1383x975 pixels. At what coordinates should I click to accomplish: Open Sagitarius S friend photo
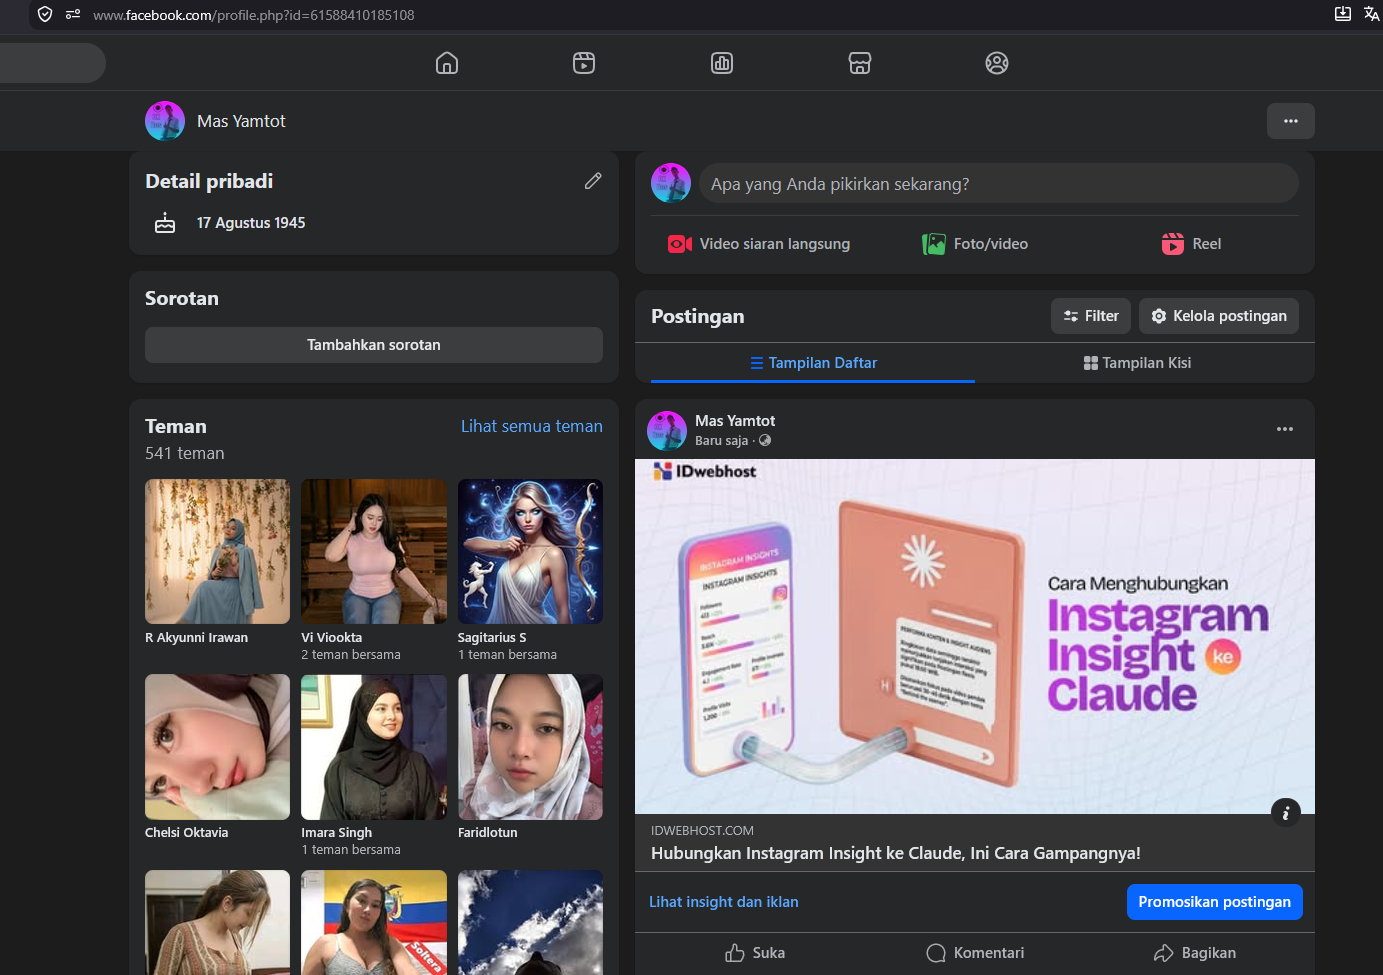[530, 551]
